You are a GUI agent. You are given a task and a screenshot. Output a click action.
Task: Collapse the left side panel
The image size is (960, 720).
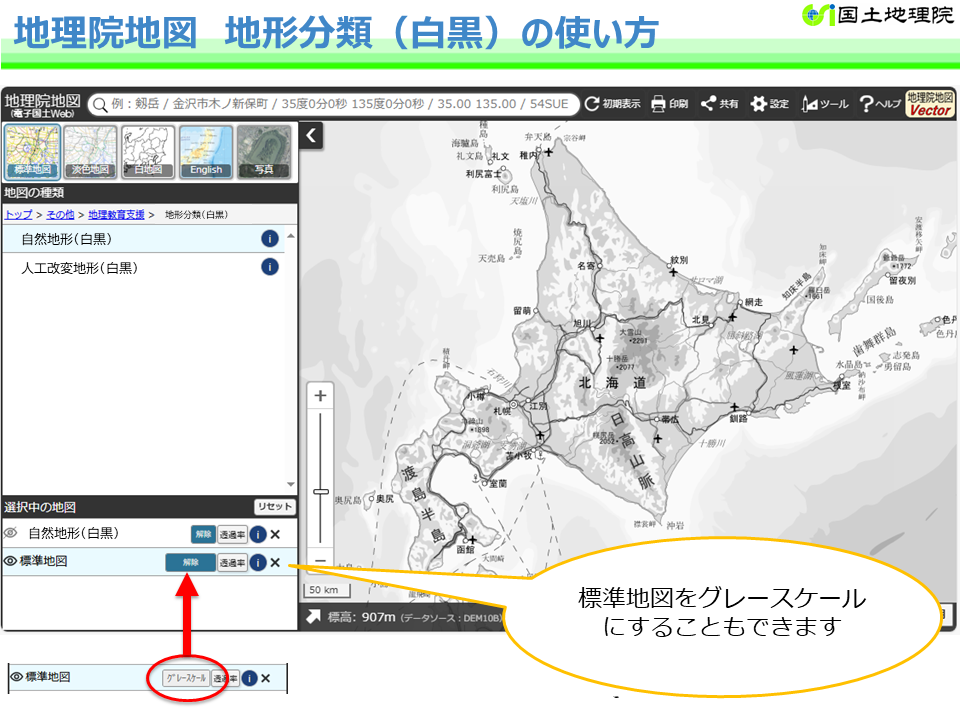tap(311, 135)
